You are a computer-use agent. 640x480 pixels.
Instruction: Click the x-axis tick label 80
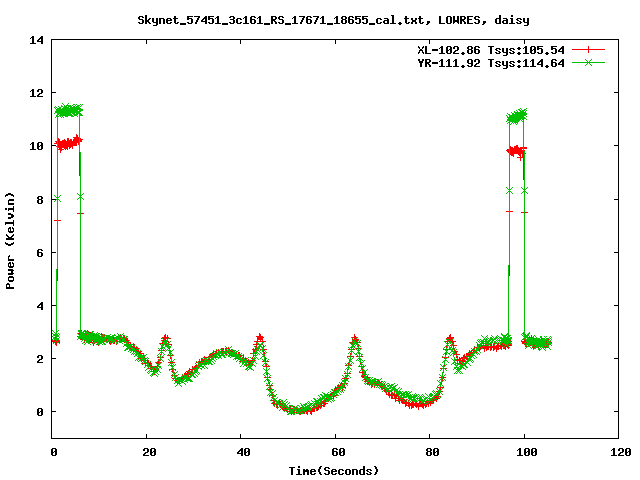[x=433, y=452]
